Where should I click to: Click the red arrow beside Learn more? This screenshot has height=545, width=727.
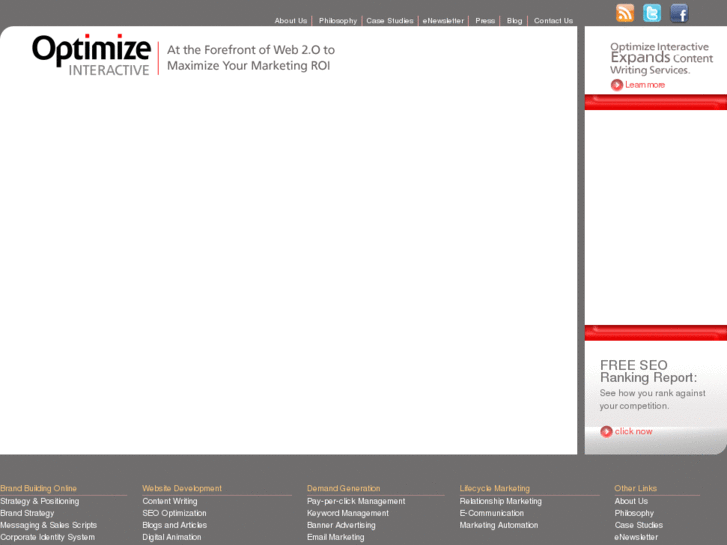click(x=617, y=85)
